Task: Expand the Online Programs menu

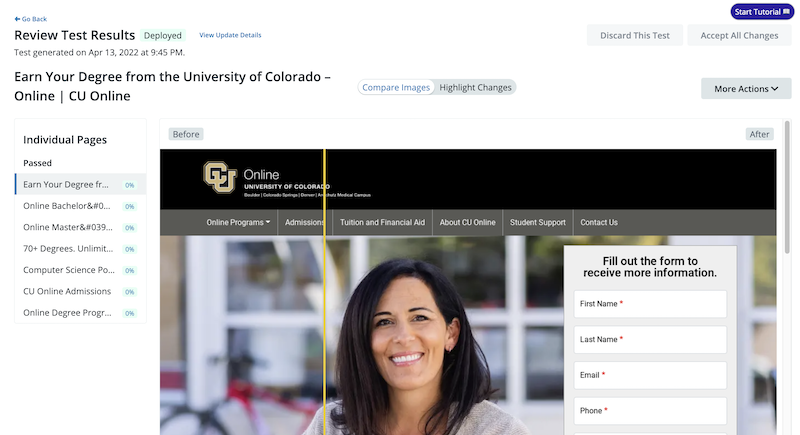Action: (238, 222)
